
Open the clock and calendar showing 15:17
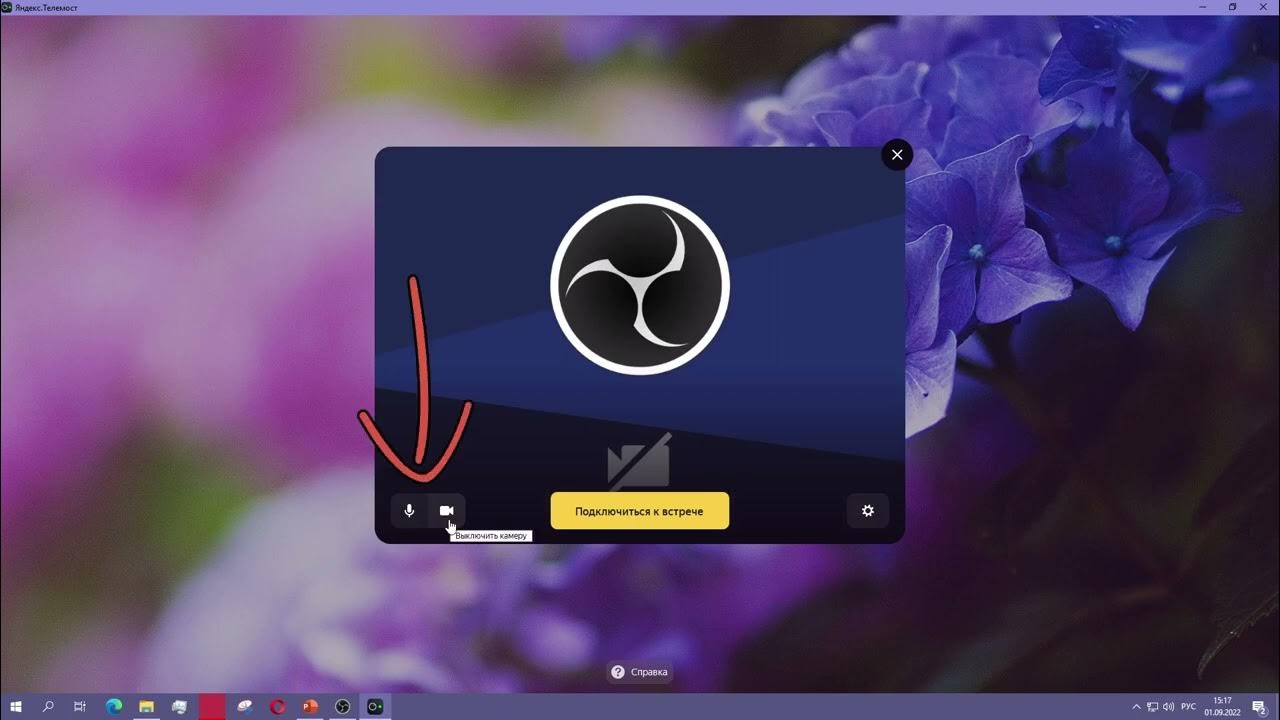(1222, 707)
